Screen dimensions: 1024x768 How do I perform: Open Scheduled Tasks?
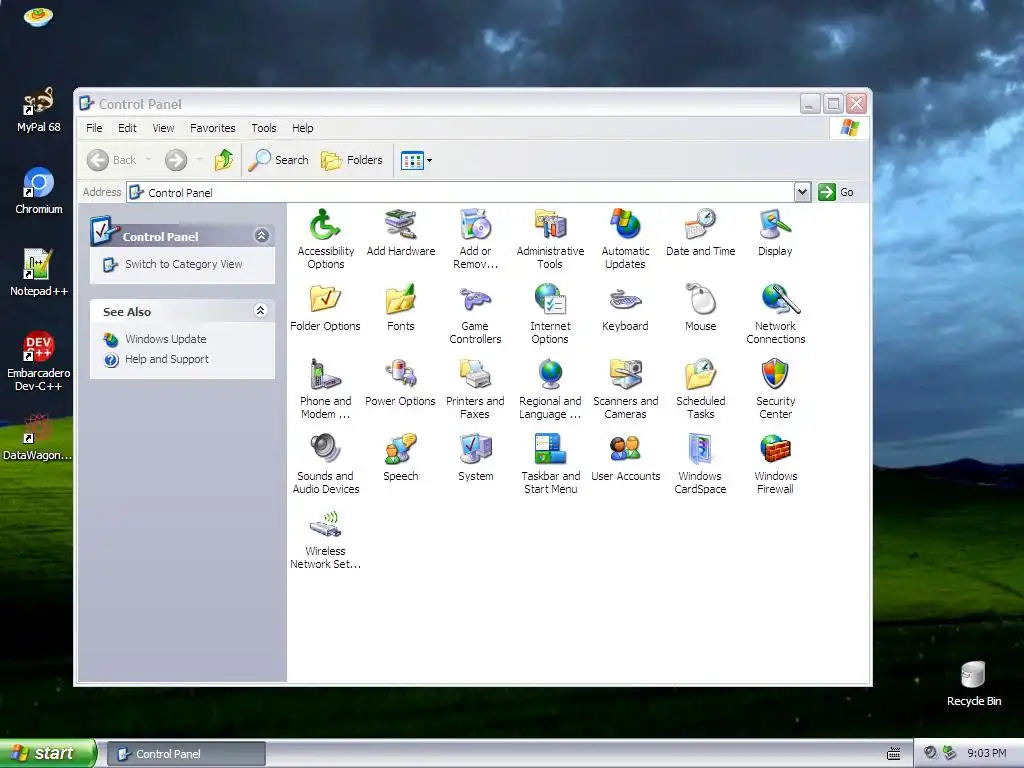[700, 389]
